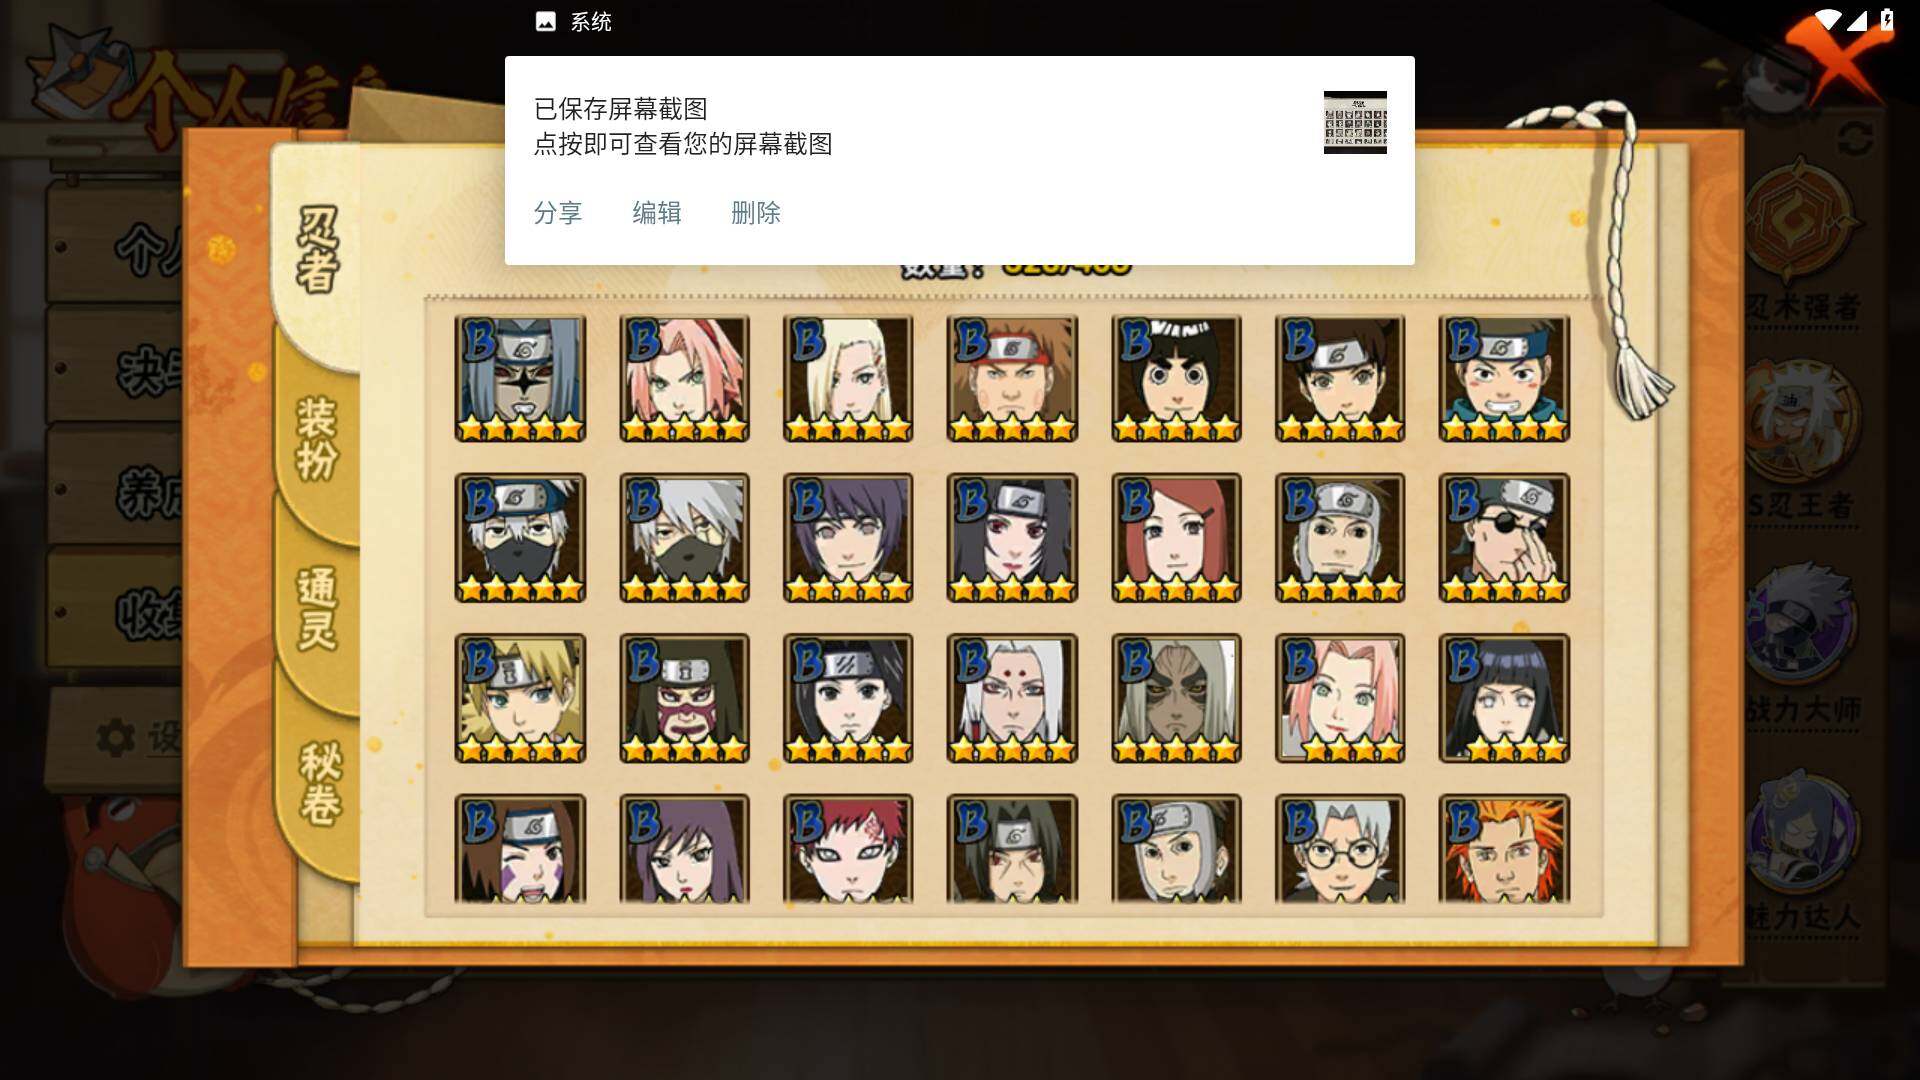Select the ninja with the black eye patch
Viewport: 1920px width, 1080px height.
(1504, 538)
